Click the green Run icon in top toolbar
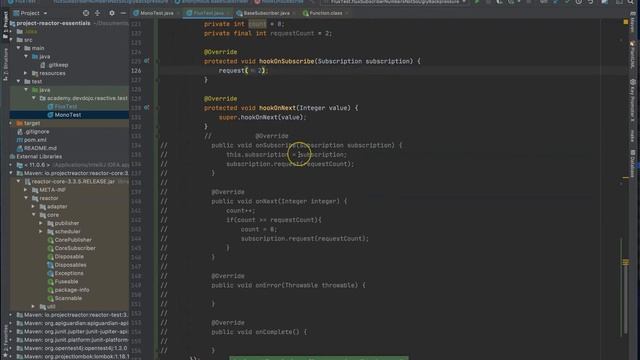The height and width of the screenshot is (360, 640). [x=476, y=2]
